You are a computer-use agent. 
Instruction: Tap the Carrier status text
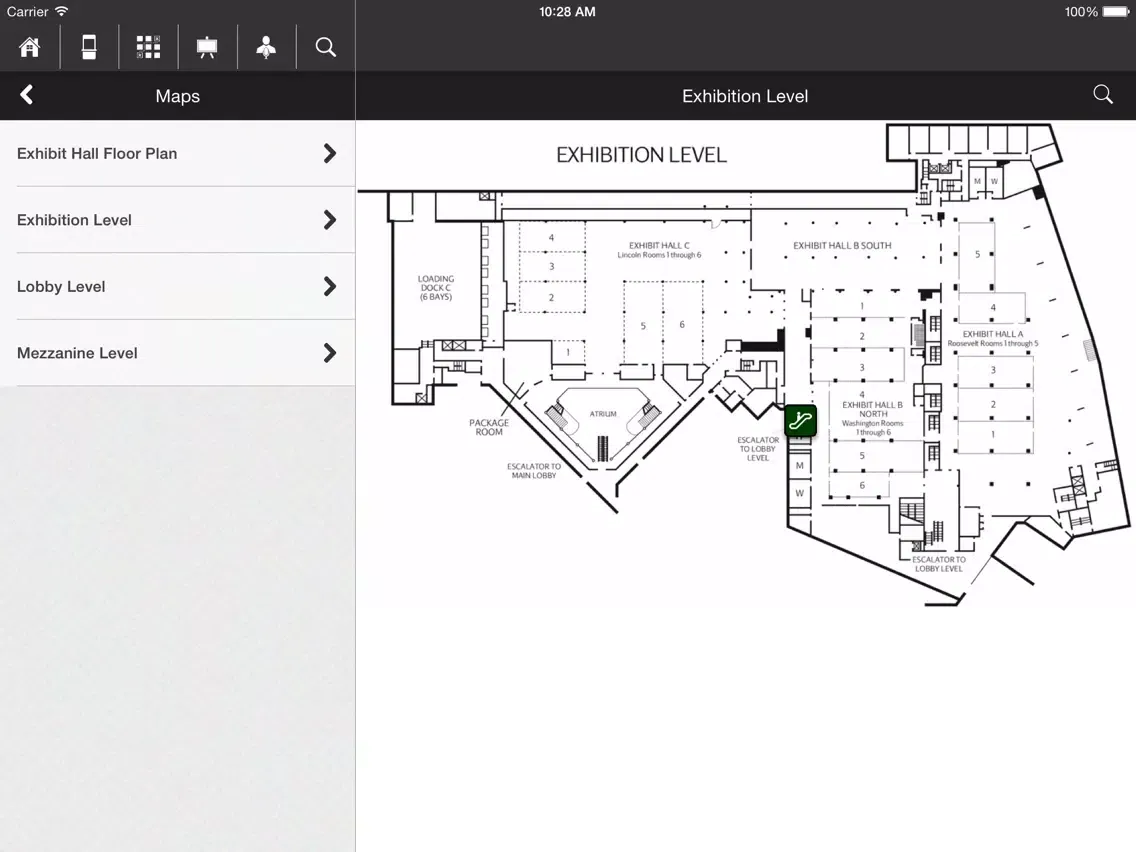point(28,12)
